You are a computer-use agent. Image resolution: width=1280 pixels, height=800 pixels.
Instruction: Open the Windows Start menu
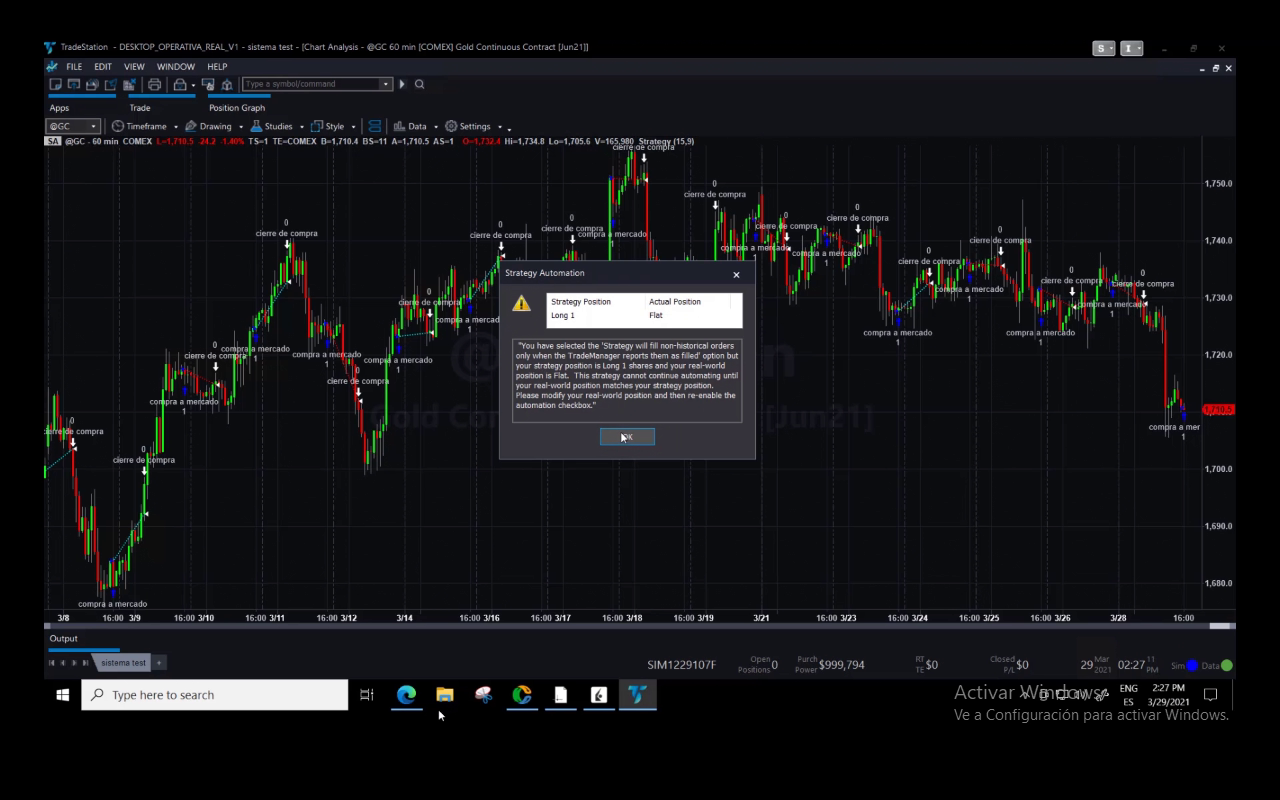(x=62, y=695)
